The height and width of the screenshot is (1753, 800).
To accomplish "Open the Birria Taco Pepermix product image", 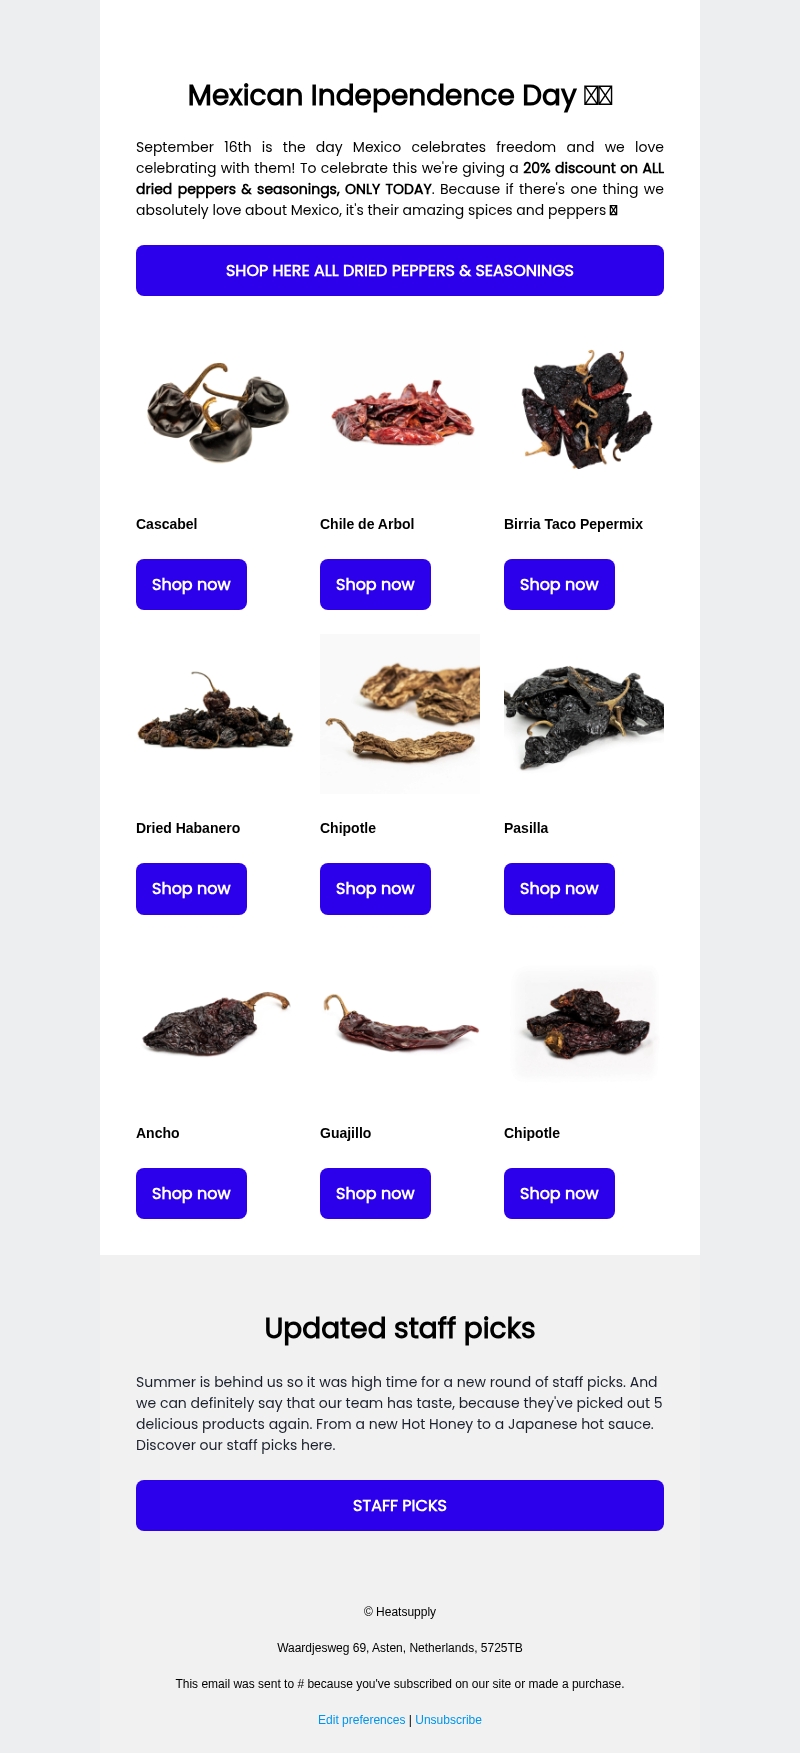I will click(x=584, y=410).
